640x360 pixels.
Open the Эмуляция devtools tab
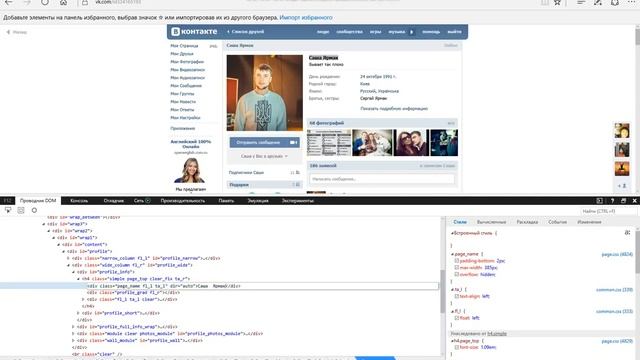[258, 200]
